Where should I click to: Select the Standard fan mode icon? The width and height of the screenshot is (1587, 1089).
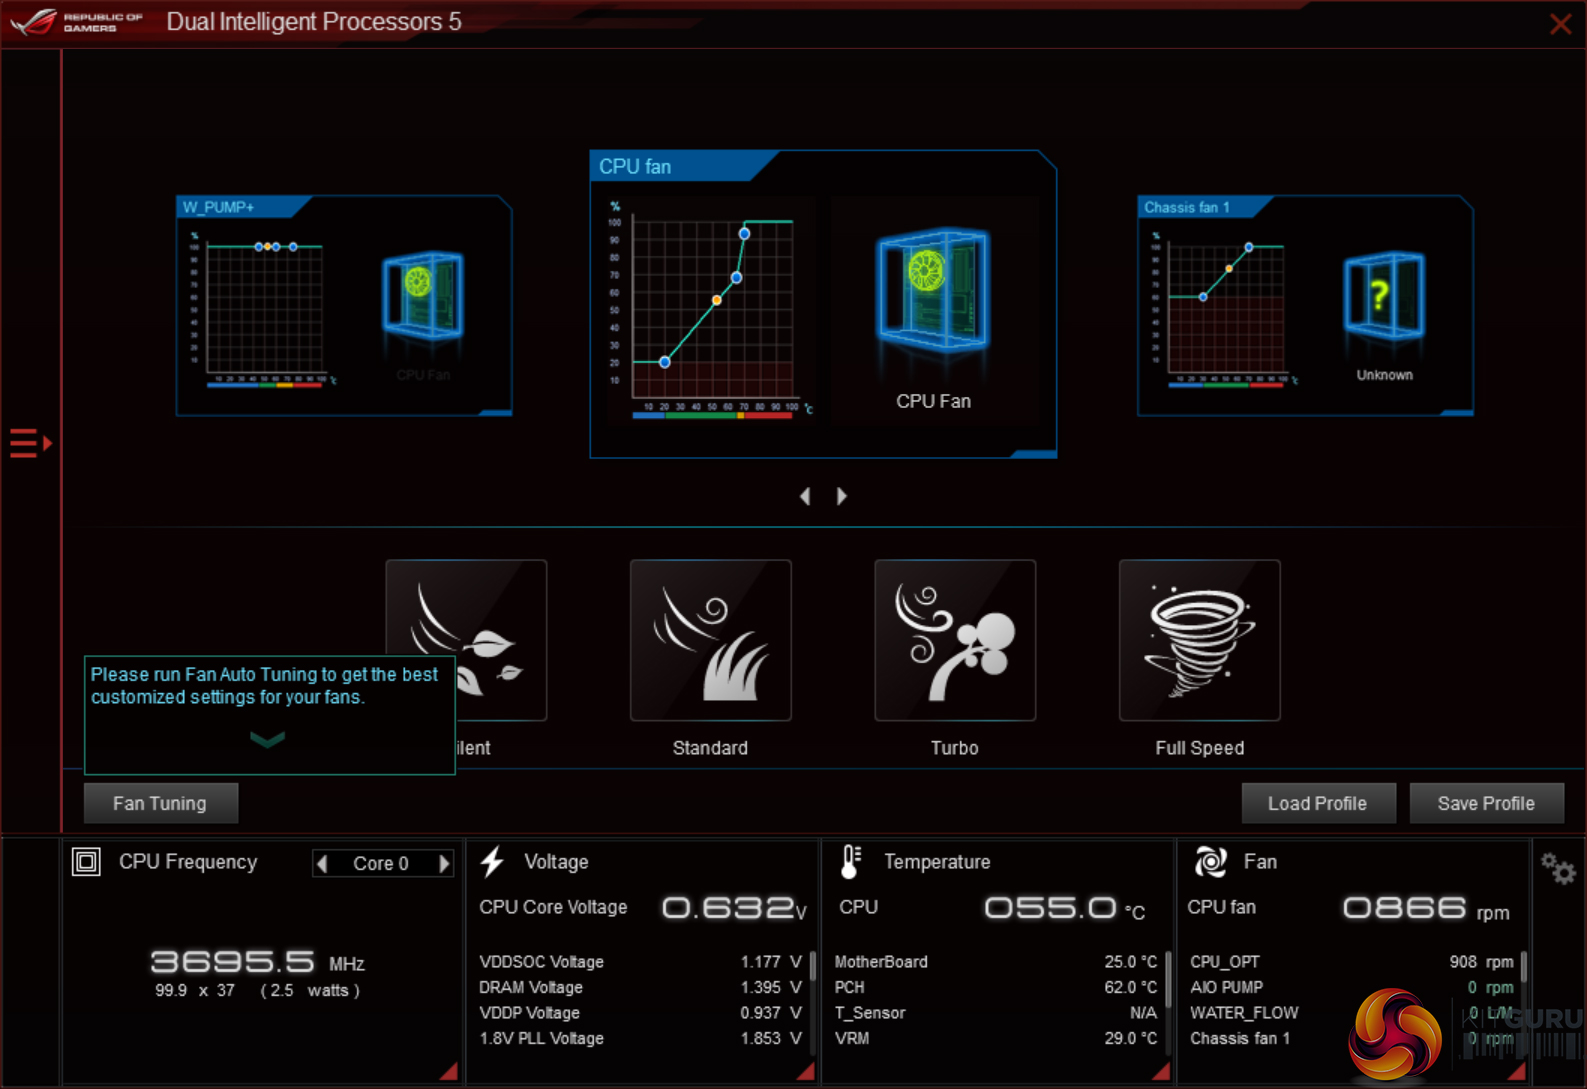coord(710,640)
